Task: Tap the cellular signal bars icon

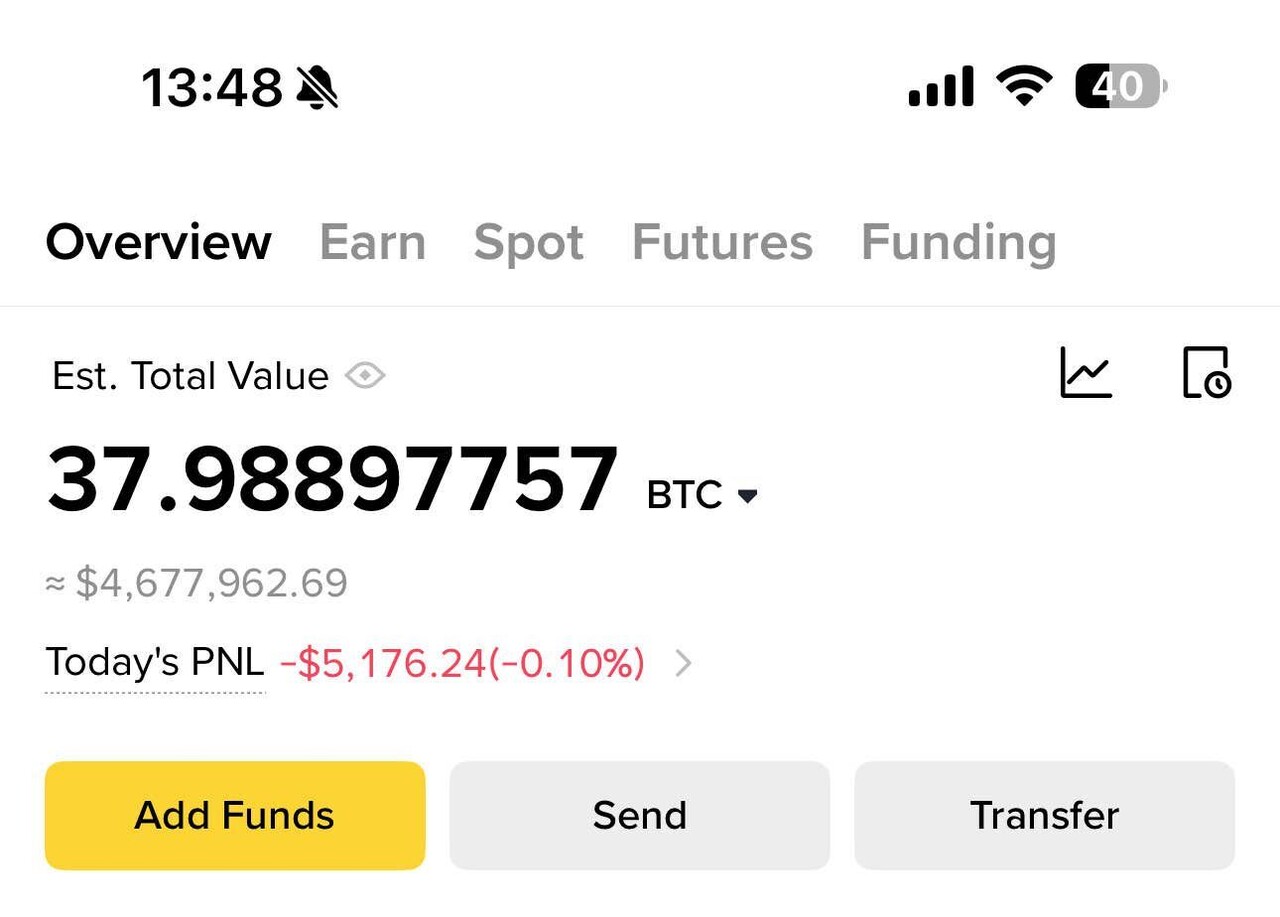Action: [941, 87]
